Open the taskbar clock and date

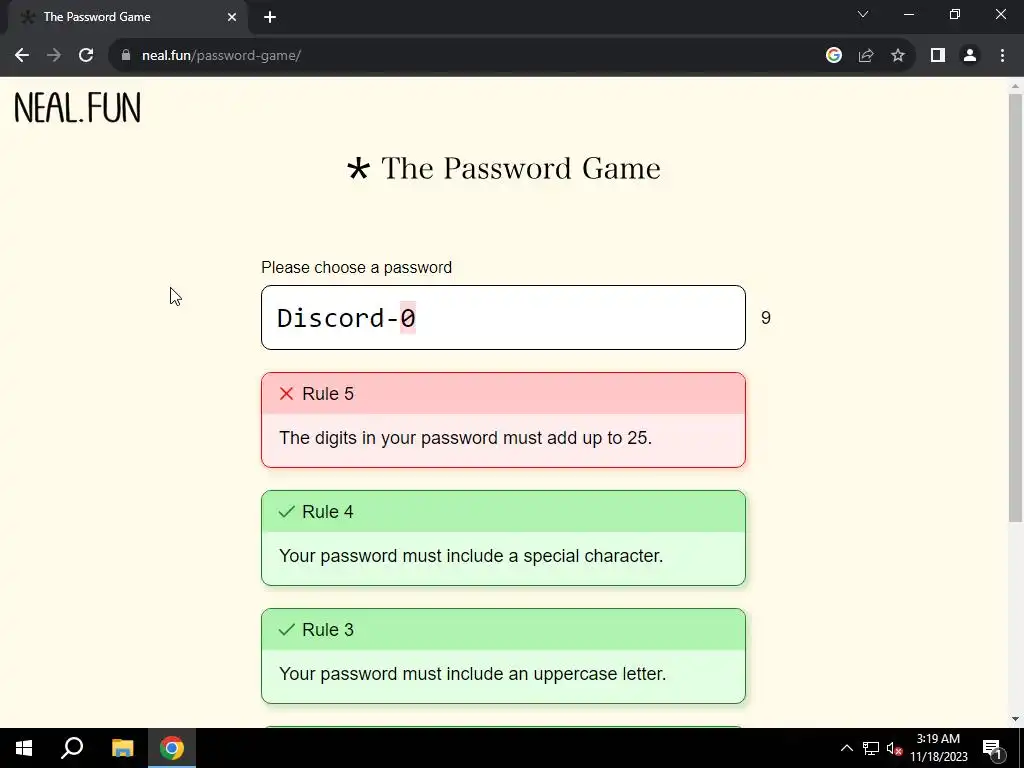click(938, 748)
